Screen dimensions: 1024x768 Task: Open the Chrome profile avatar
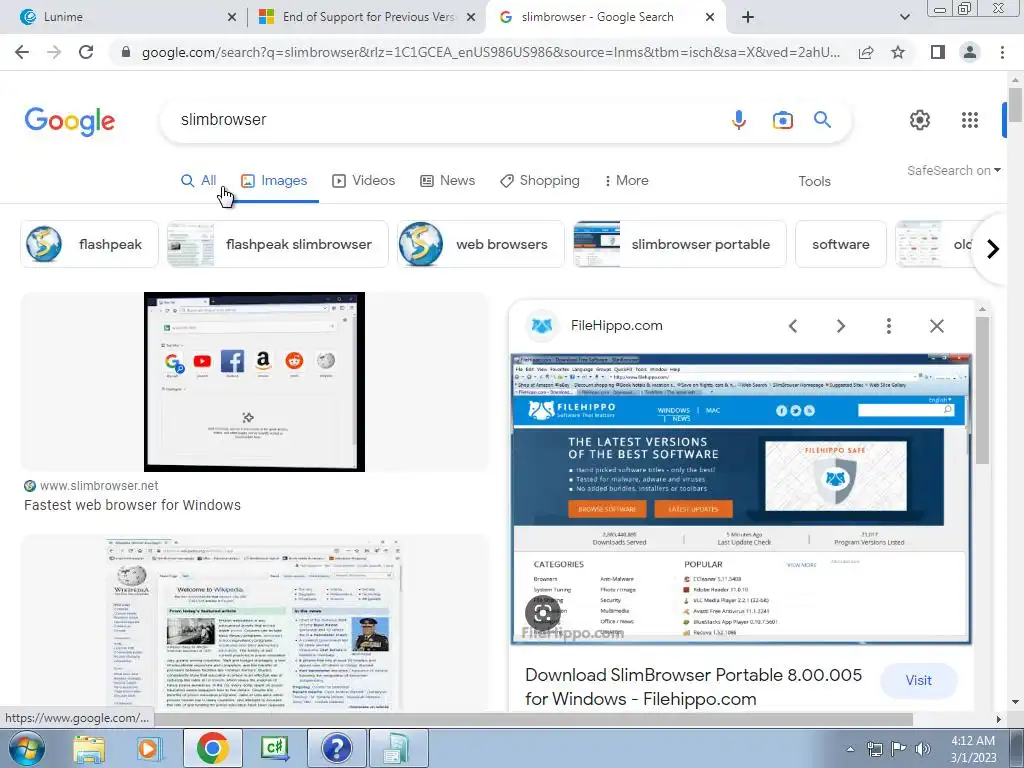970,52
